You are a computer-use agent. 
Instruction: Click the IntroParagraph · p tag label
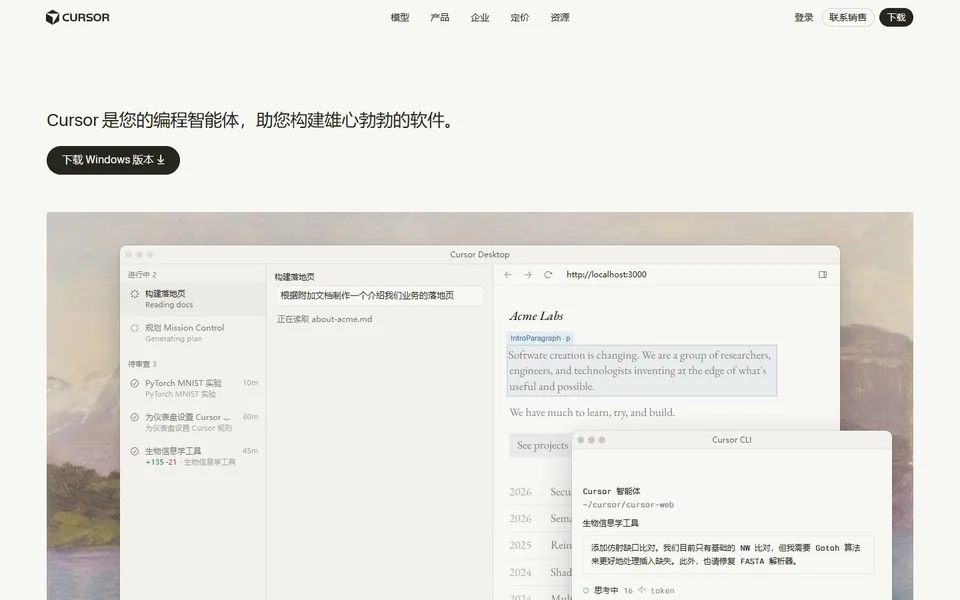(540, 338)
